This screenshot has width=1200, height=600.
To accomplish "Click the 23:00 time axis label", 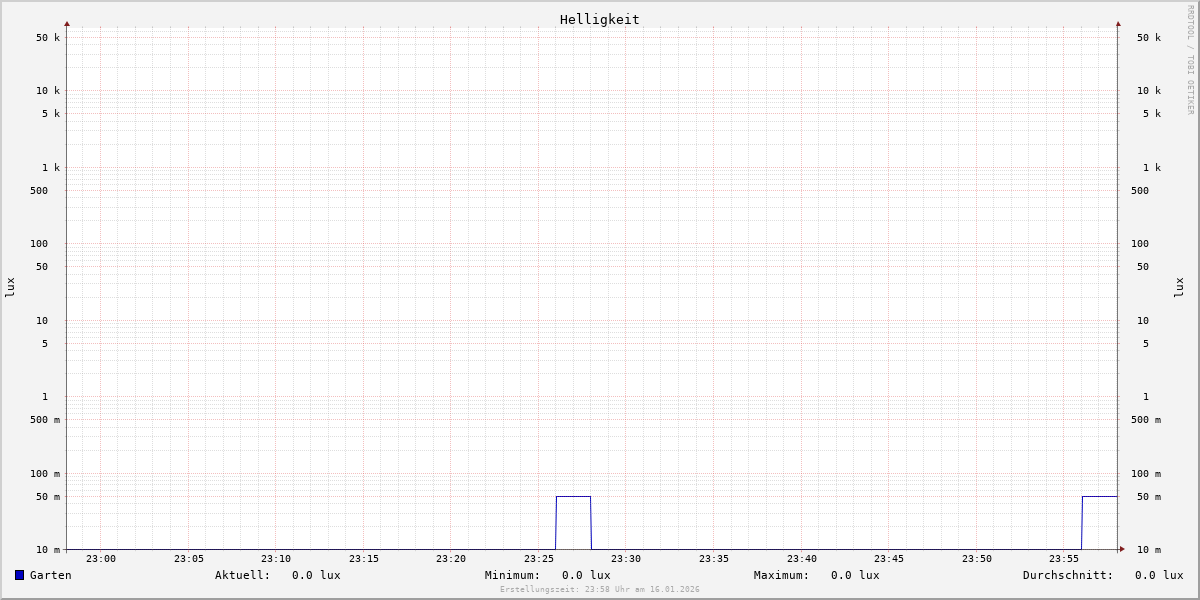I will coord(101,559).
